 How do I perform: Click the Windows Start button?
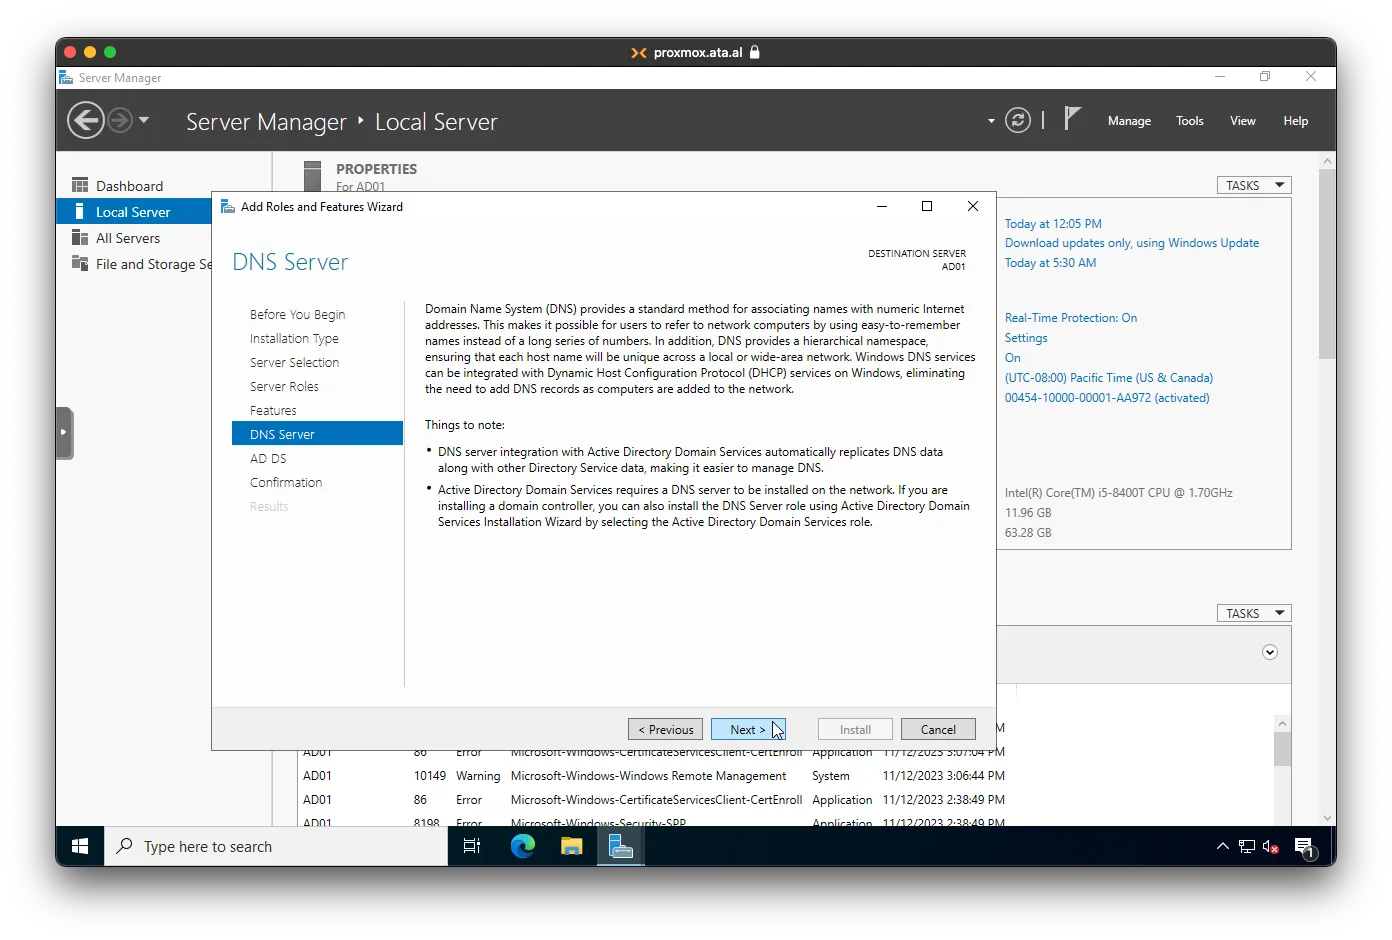80,846
